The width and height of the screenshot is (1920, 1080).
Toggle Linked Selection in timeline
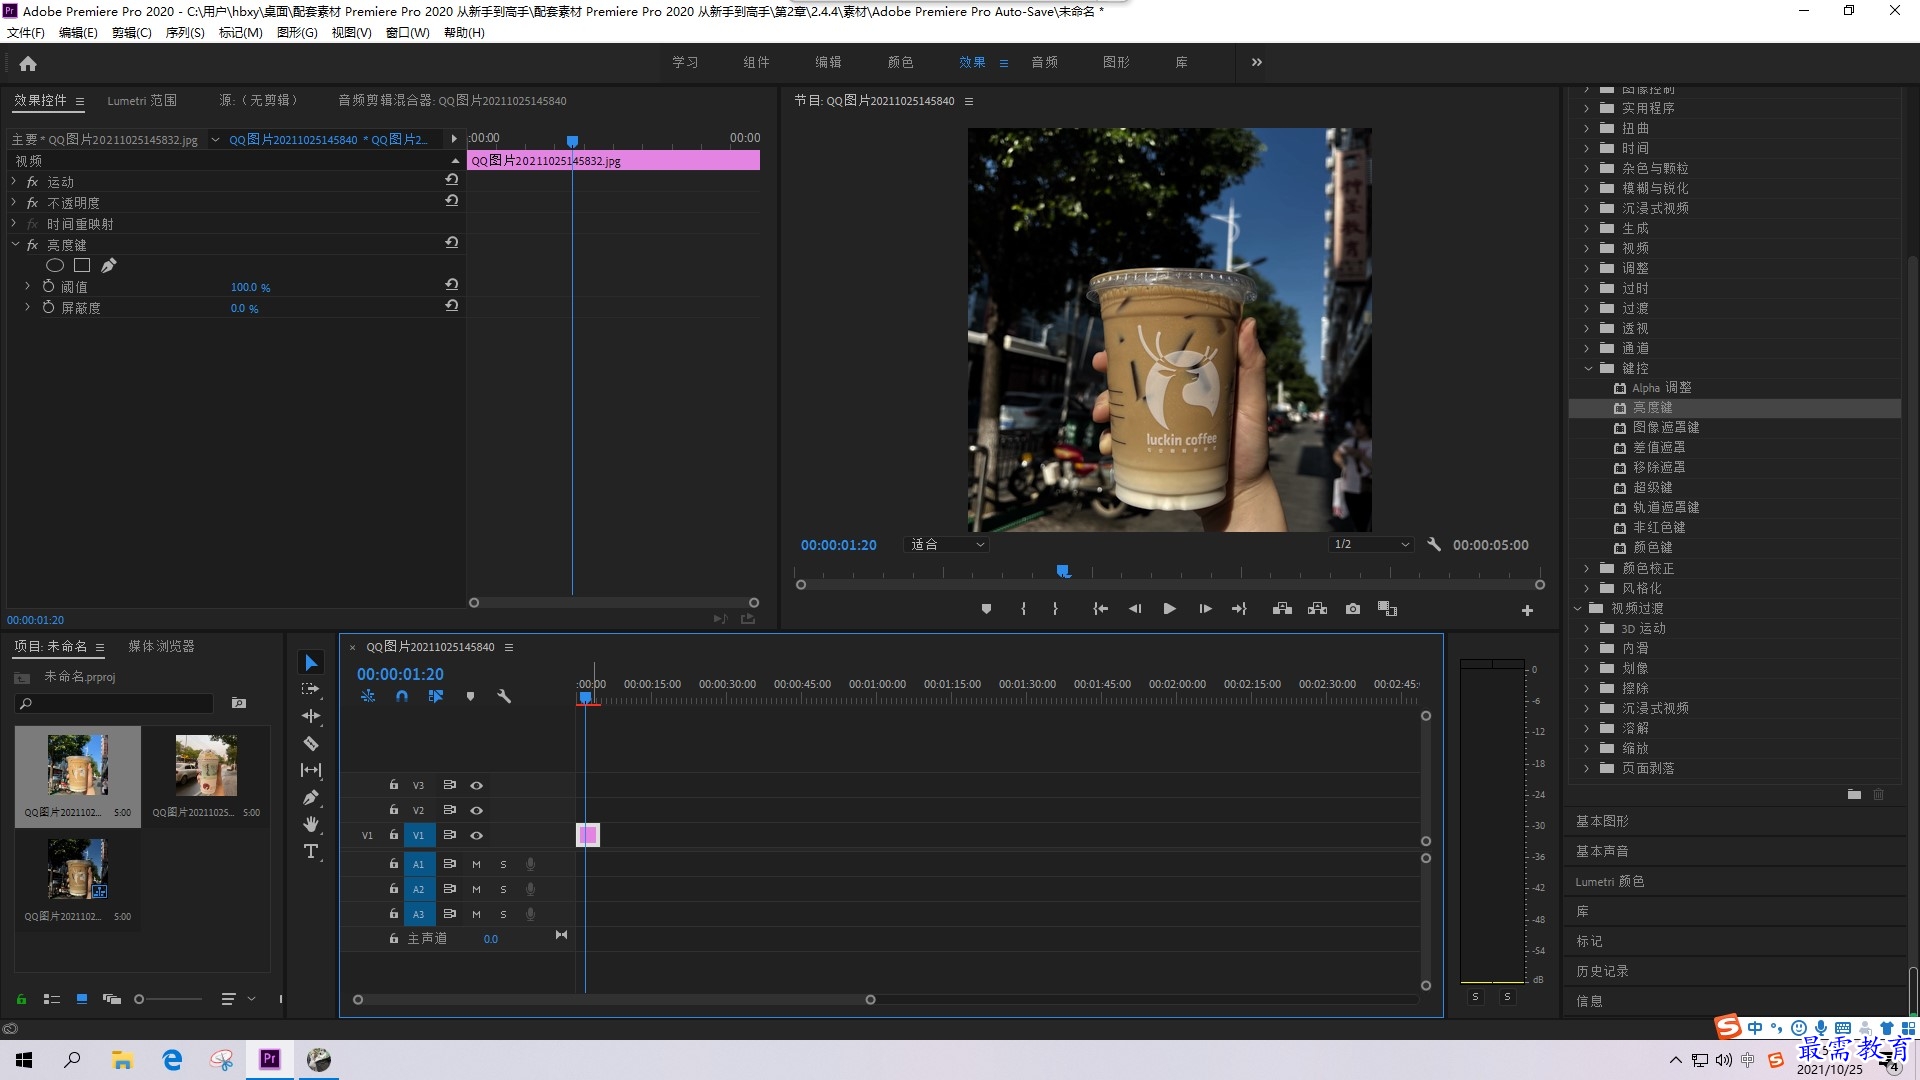[435, 696]
